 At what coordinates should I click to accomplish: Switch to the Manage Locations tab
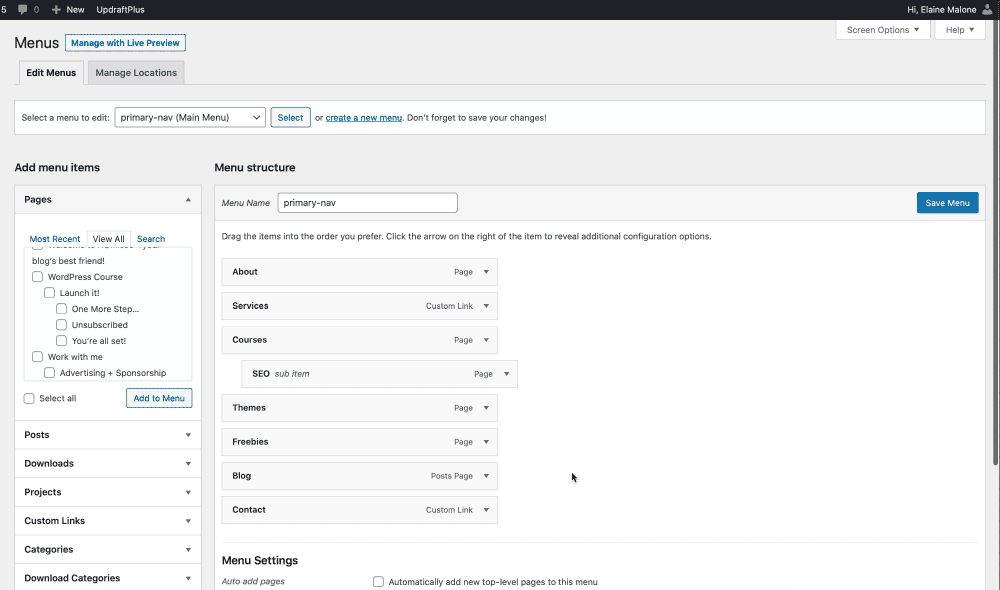tap(136, 73)
